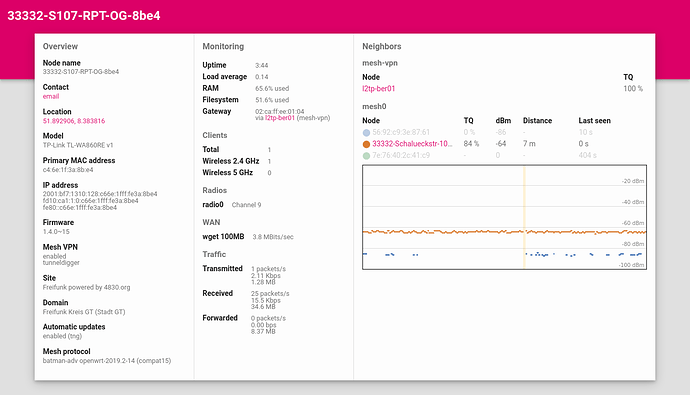Select primary MAC address c4:6e:1f:3a:8b:e4

68,170
